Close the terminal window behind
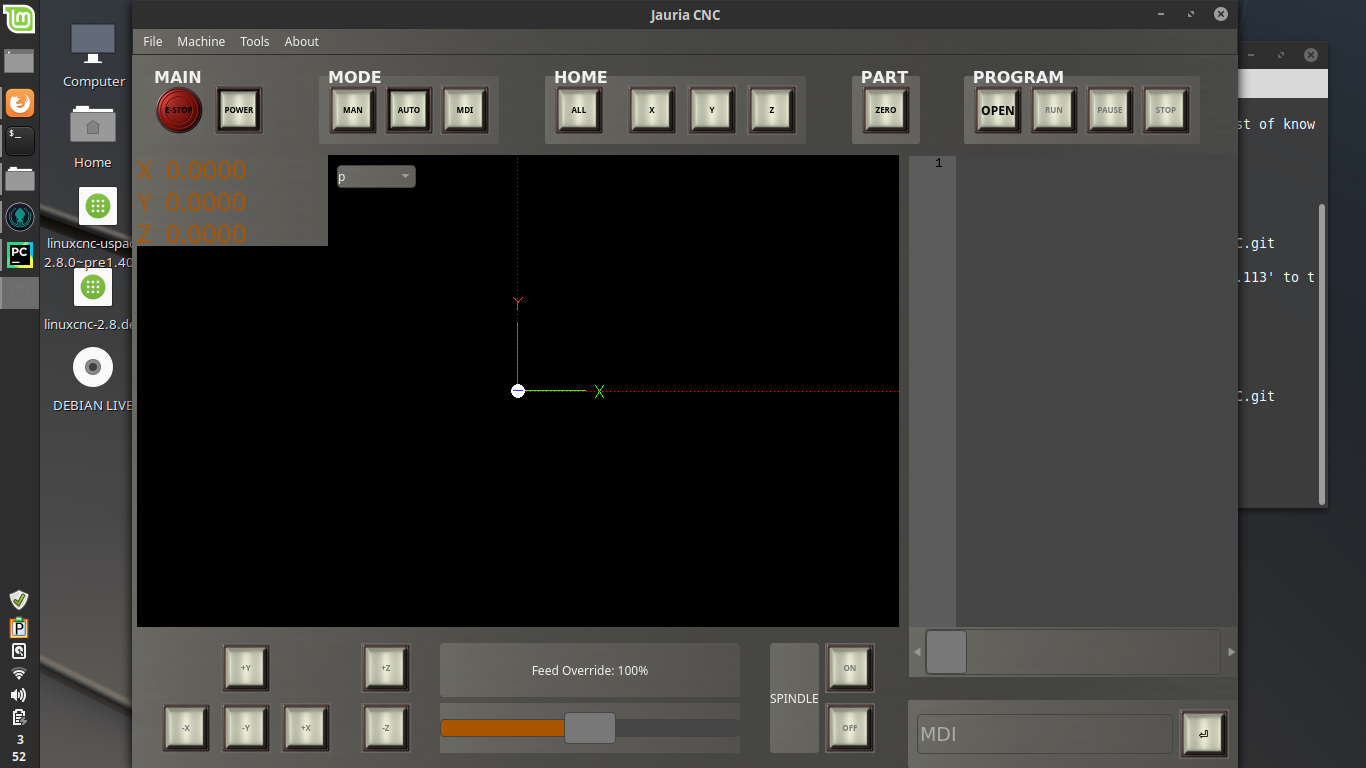 1311,56
